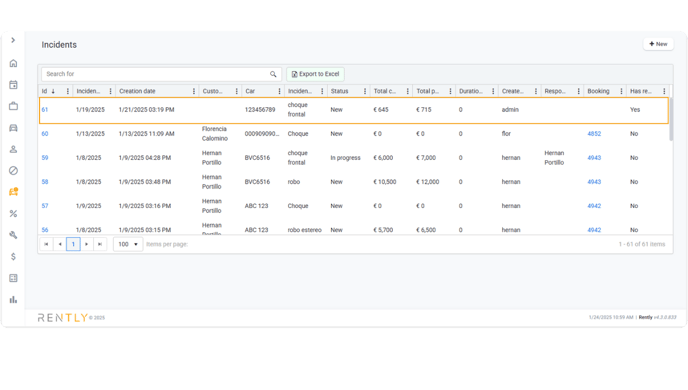Sort by Total price column header
Screen dimensions: 688x390
pos(427,91)
